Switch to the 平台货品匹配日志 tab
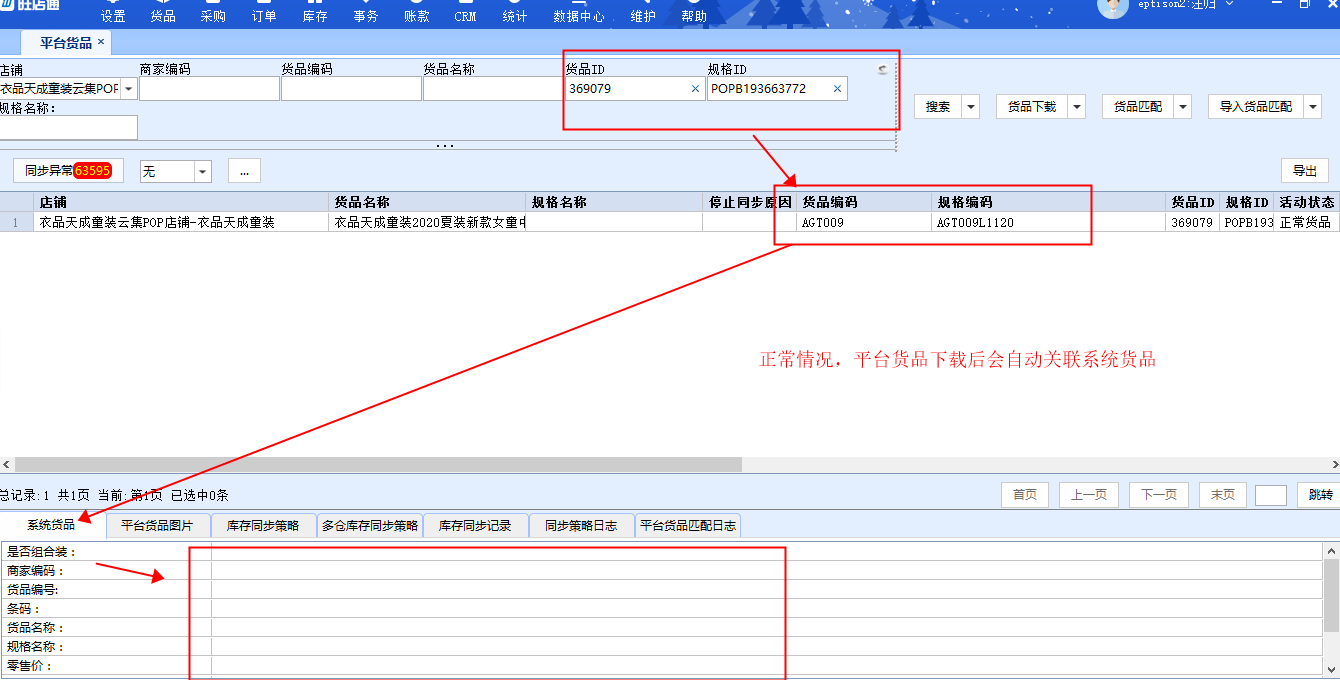This screenshot has width=1340, height=680. [688, 526]
